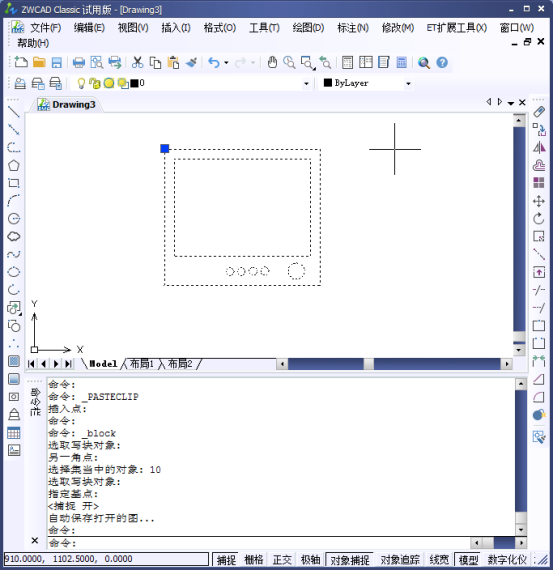Open the 编辑(E) menu

(x=89, y=28)
